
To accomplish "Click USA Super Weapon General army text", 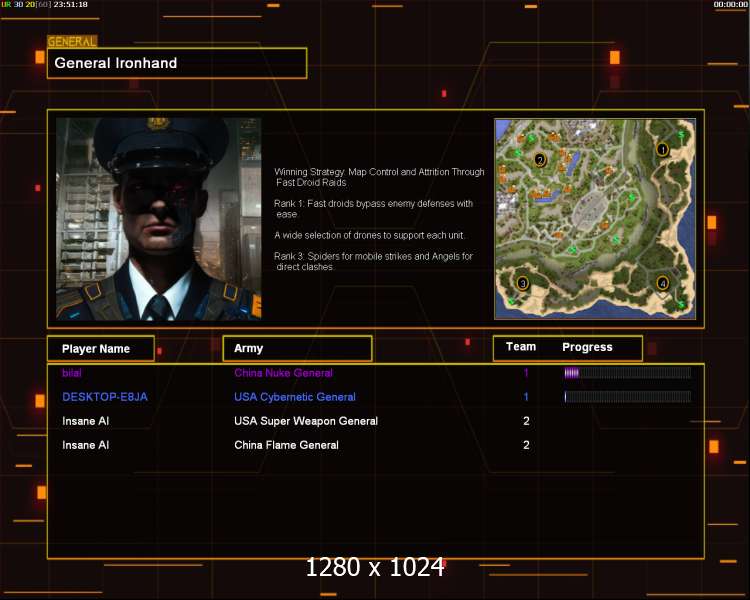I will point(306,421).
